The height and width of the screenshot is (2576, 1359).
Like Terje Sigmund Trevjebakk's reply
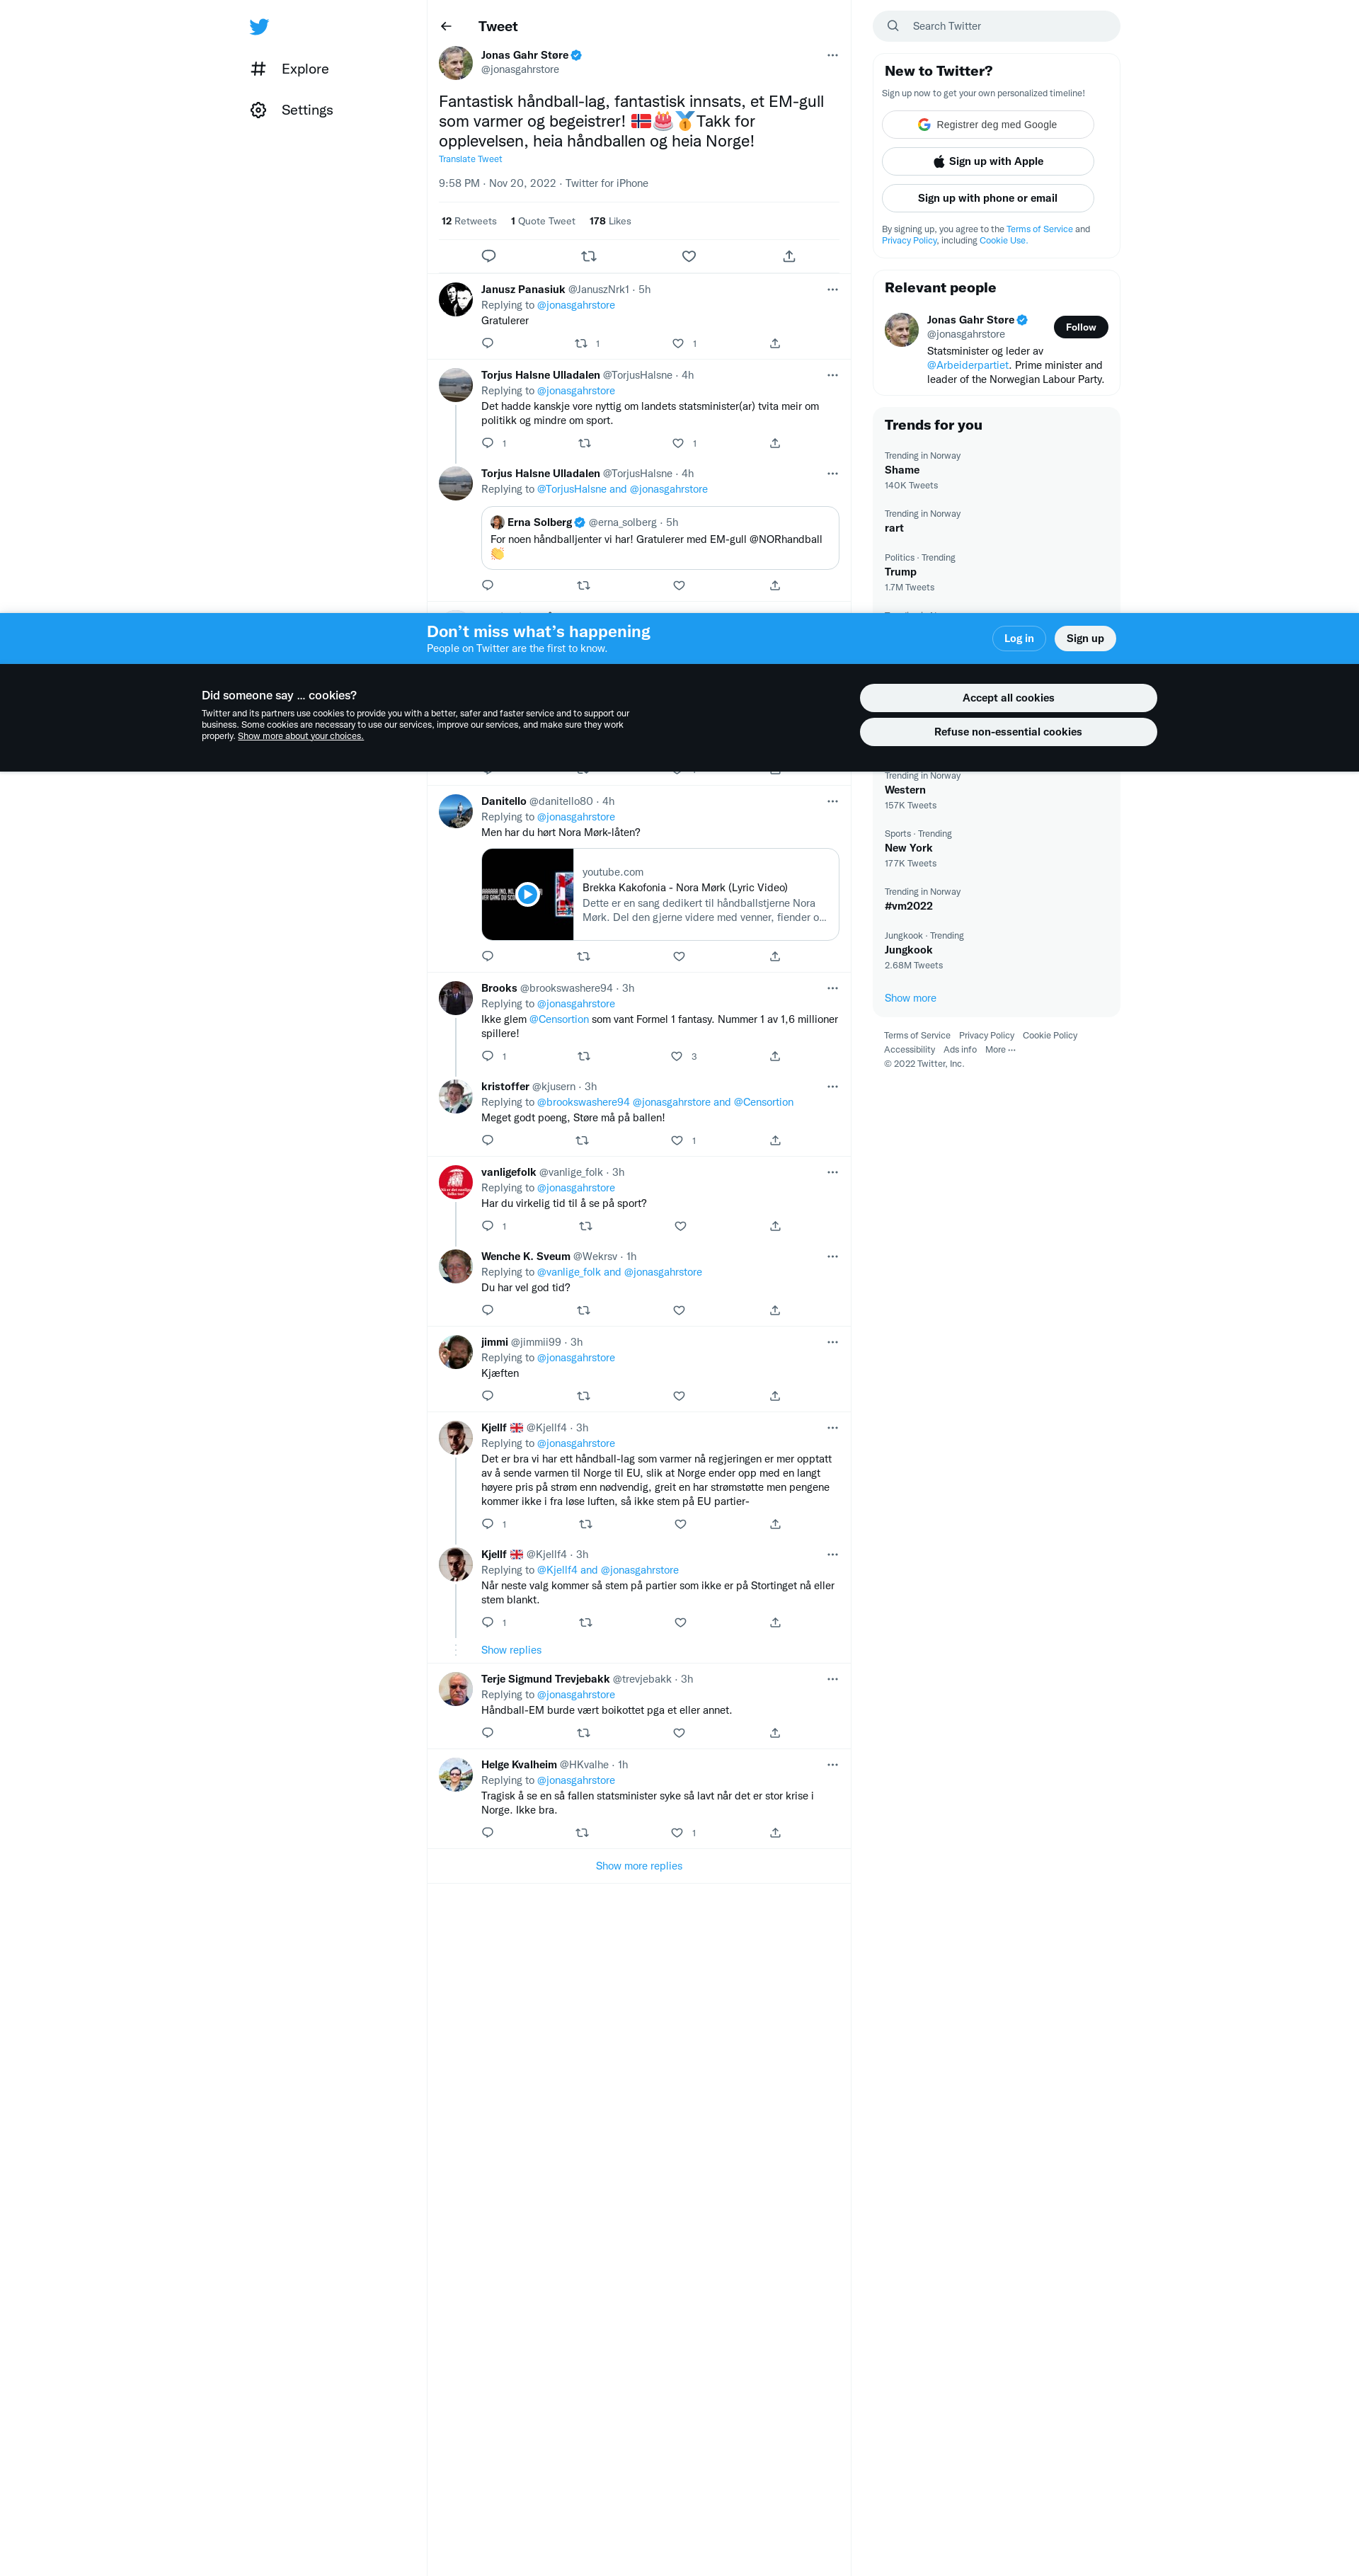679,1733
